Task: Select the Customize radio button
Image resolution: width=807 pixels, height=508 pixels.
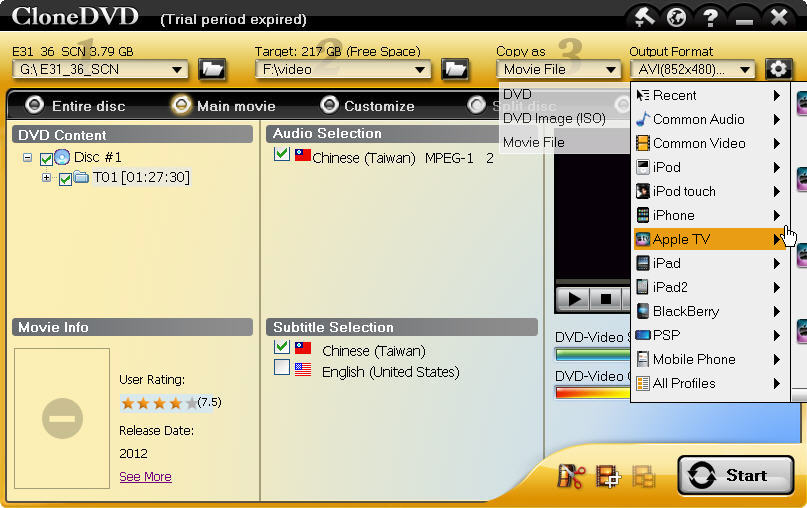Action: pyautogui.click(x=329, y=105)
